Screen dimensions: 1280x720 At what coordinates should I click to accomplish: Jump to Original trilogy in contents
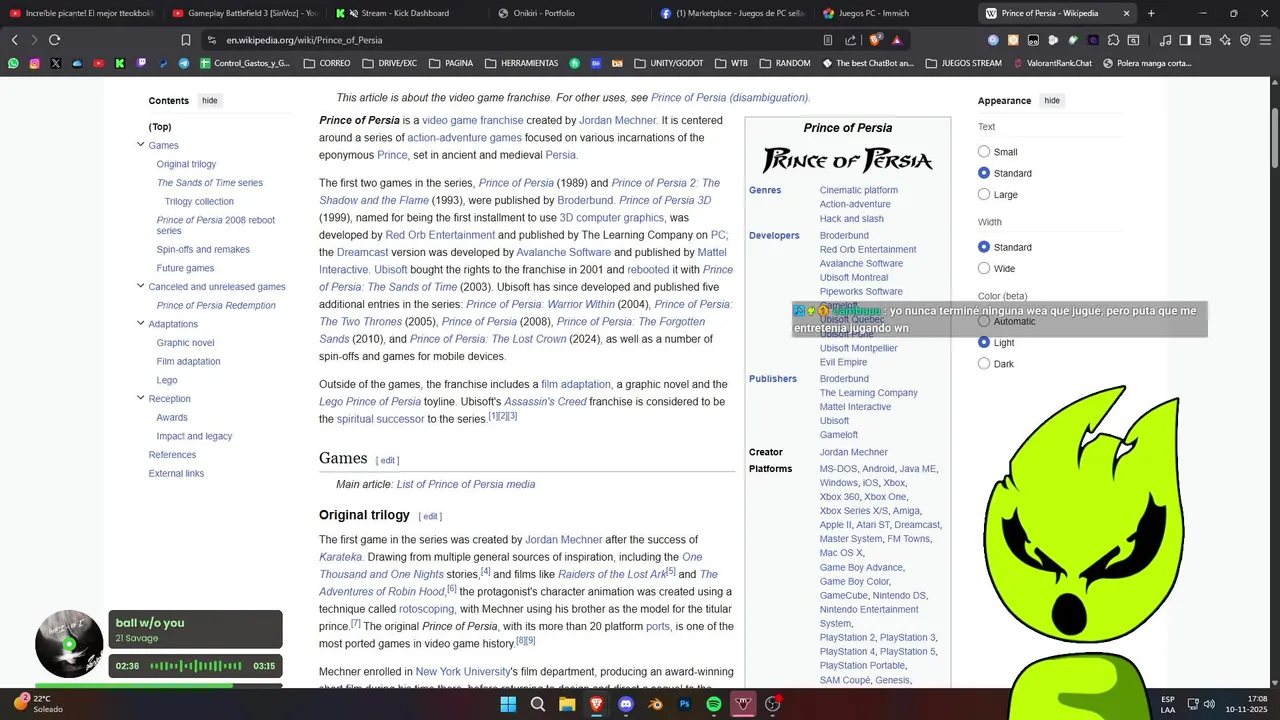(186, 164)
